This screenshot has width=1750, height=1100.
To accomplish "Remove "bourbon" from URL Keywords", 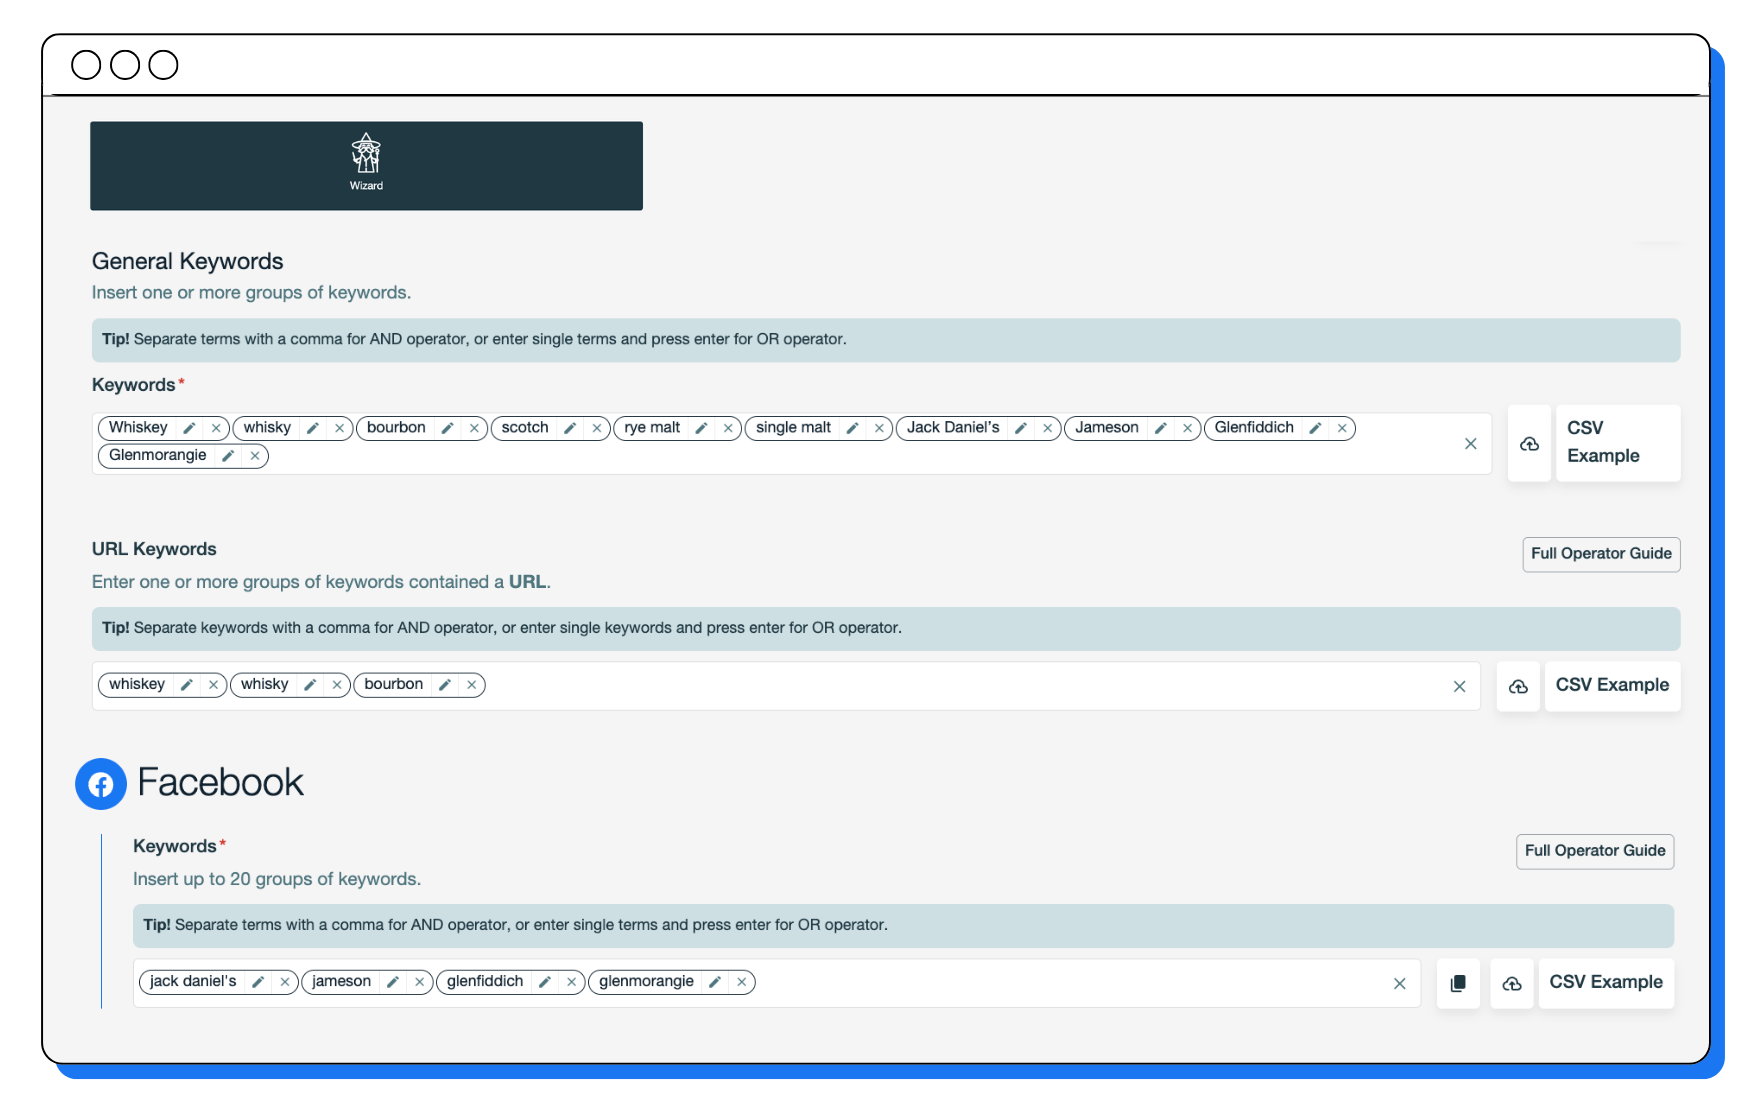I will pyautogui.click(x=470, y=684).
